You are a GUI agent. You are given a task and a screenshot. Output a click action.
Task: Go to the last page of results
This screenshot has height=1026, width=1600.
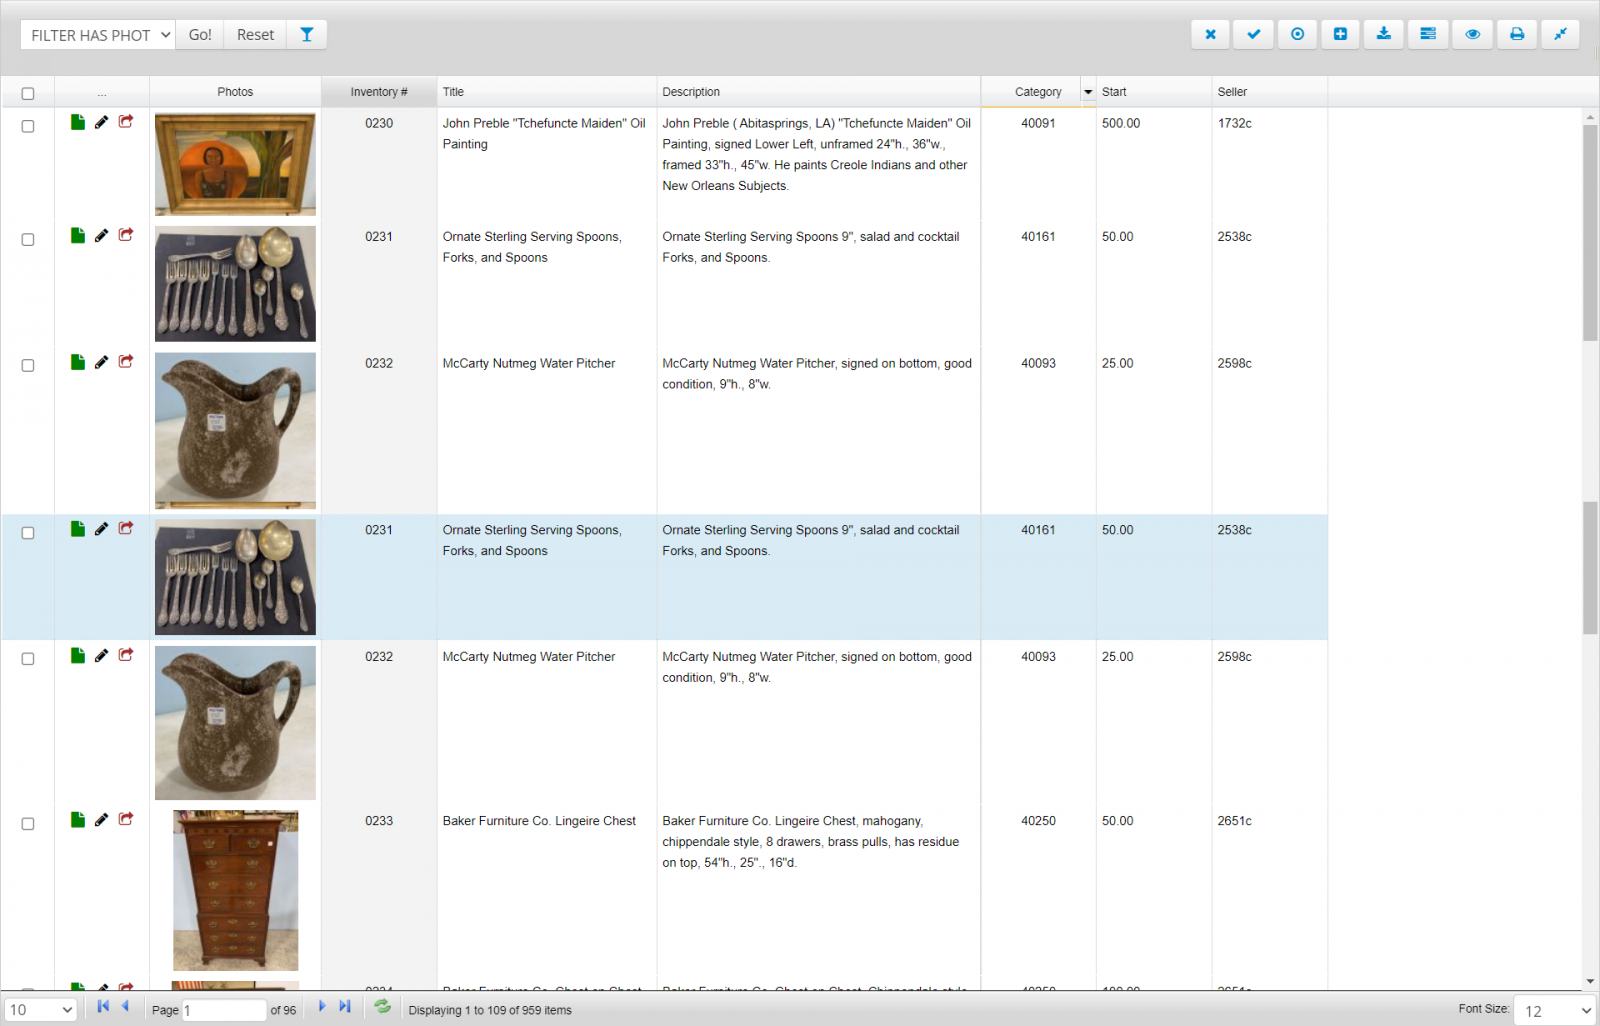pos(345,1007)
